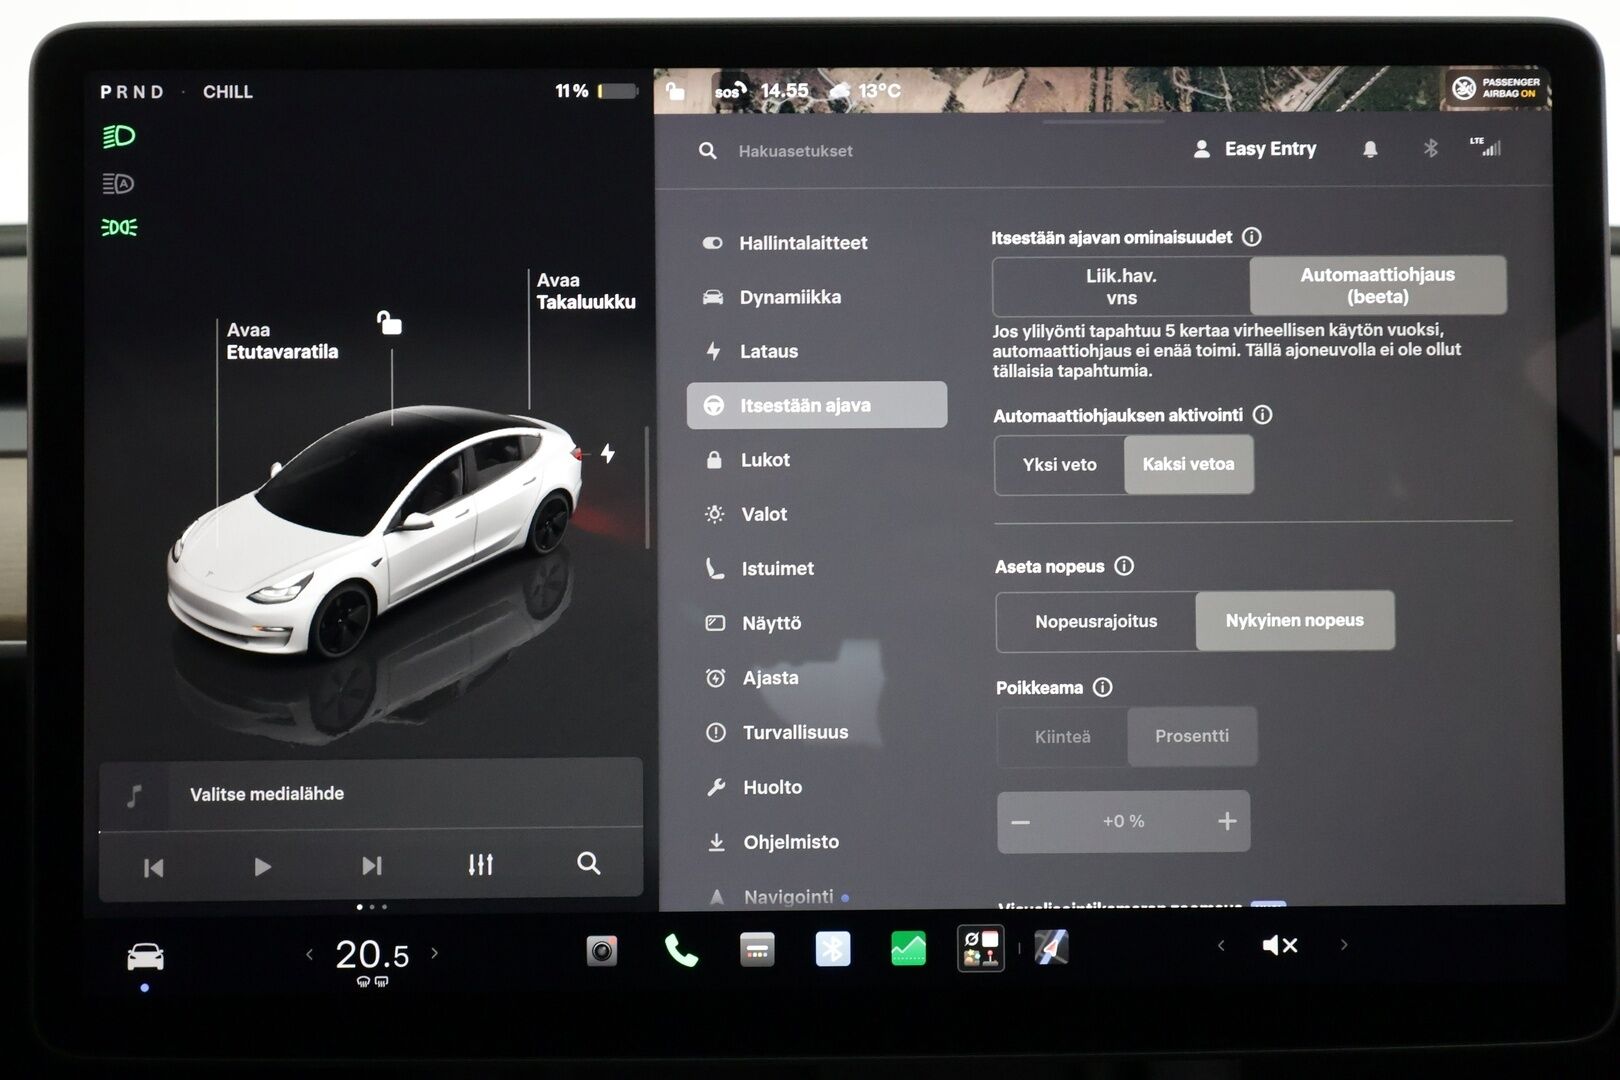1620x1080 pixels.
Task: Select Prosentti offset mode
Action: click(x=1191, y=736)
